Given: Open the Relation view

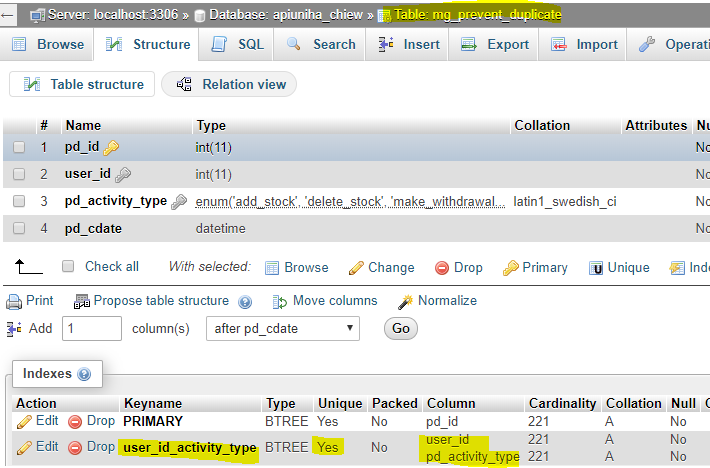Looking at the screenshot, I should (x=231, y=85).
